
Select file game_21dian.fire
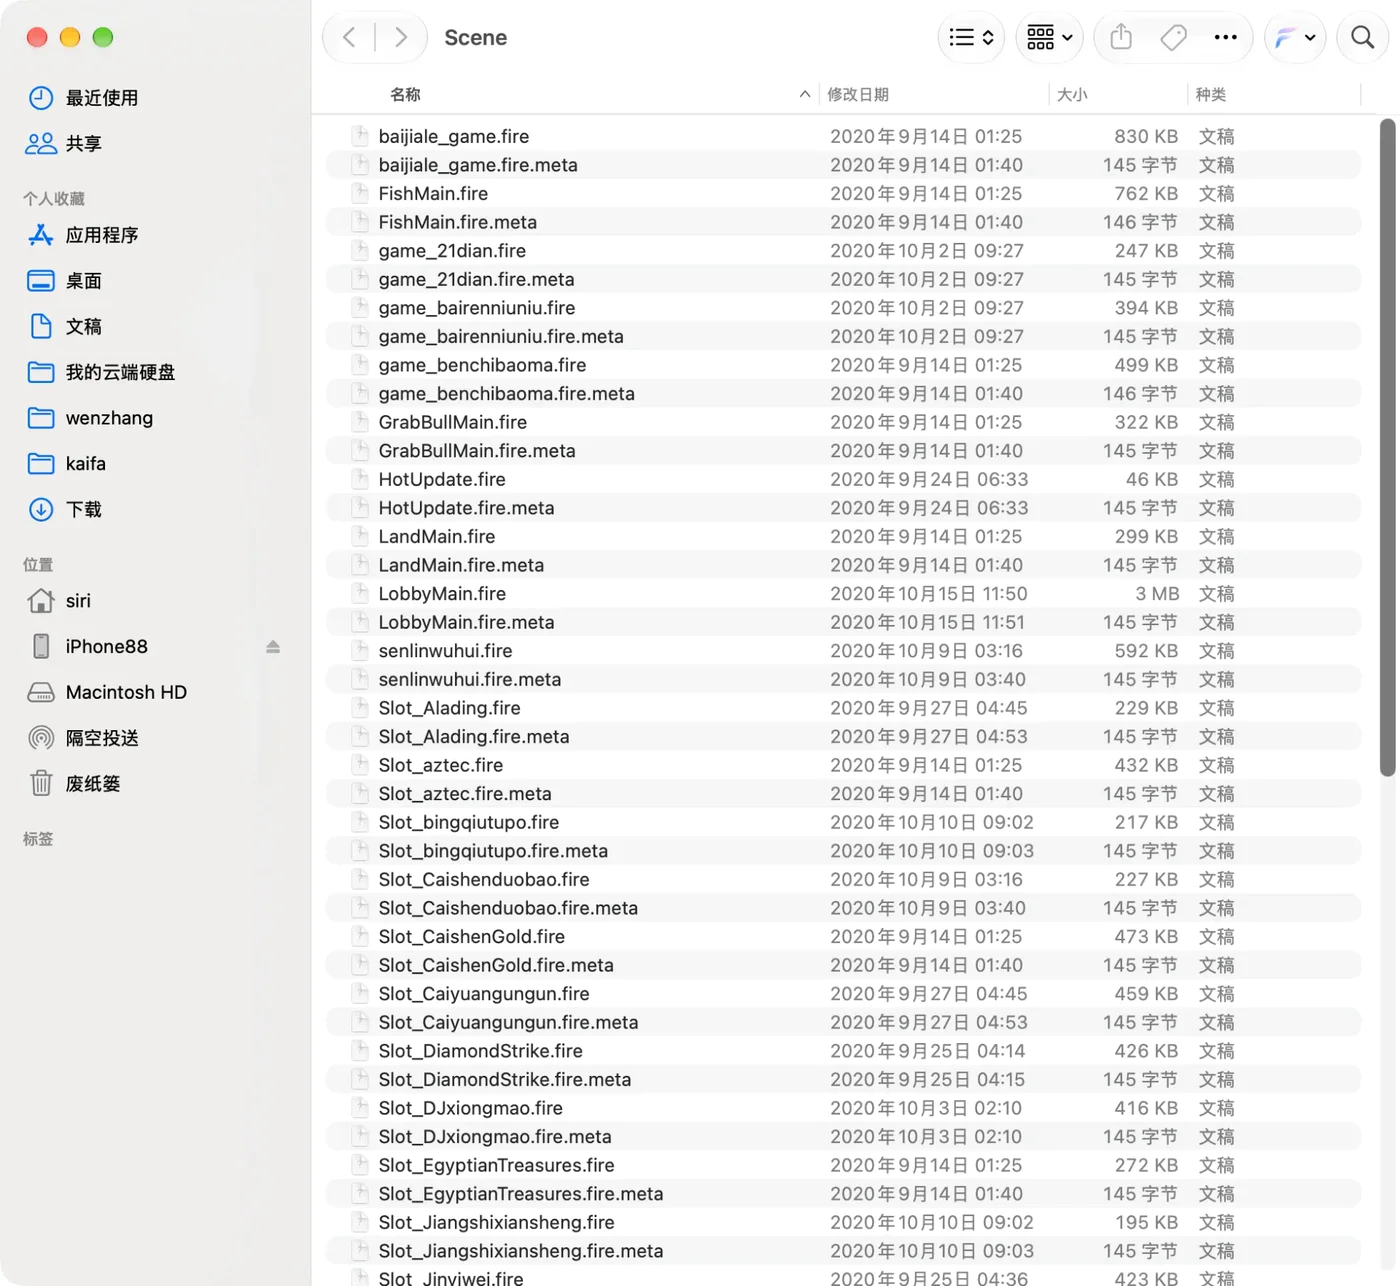point(843,251)
